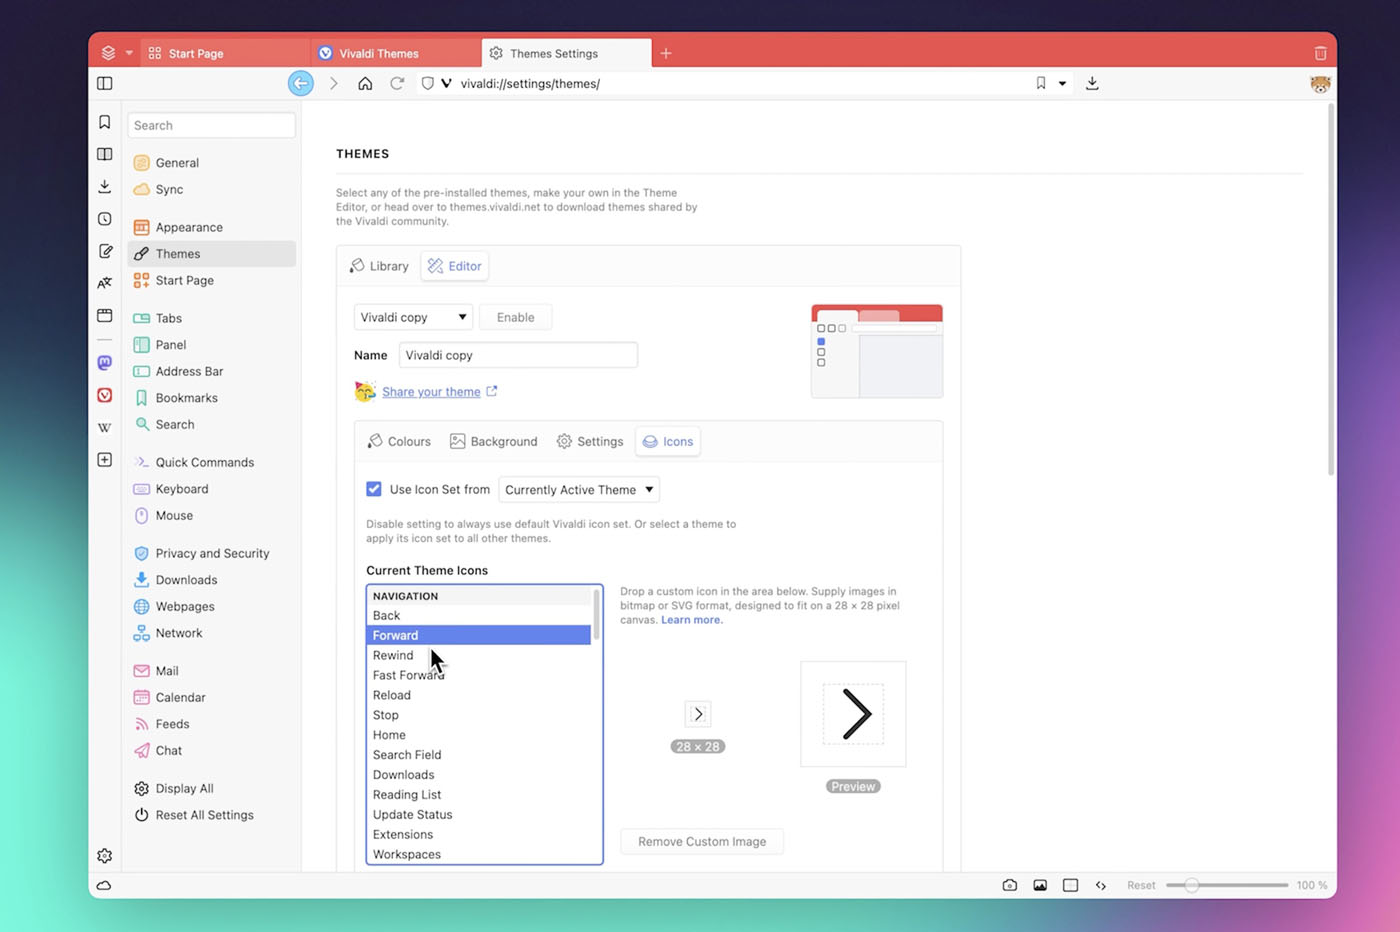
Task: Select Home in the icon list
Action: (x=479, y=735)
